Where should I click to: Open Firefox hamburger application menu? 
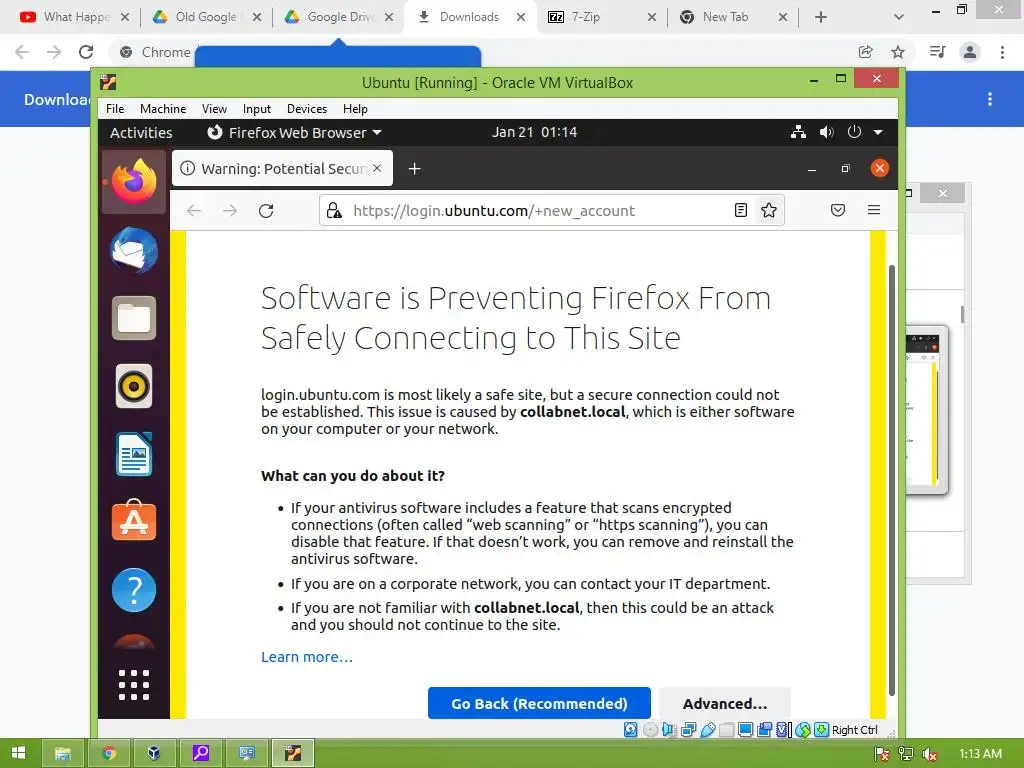tap(874, 210)
